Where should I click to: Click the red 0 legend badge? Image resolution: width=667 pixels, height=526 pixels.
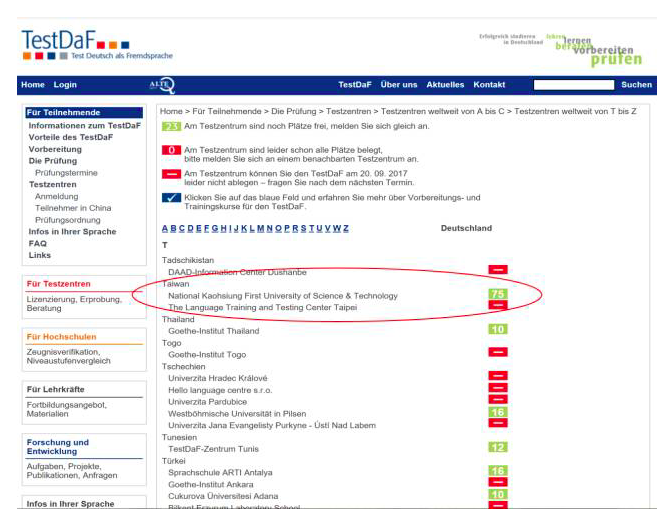(x=171, y=150)
